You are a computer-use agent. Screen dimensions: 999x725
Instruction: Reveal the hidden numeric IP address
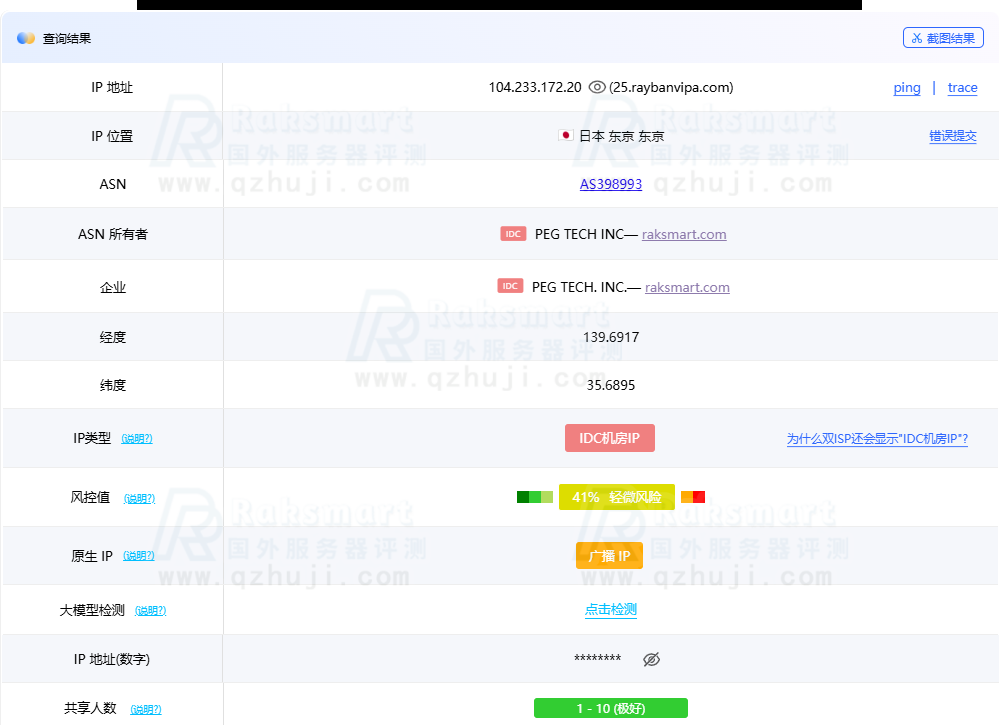[x=652, y=659]
